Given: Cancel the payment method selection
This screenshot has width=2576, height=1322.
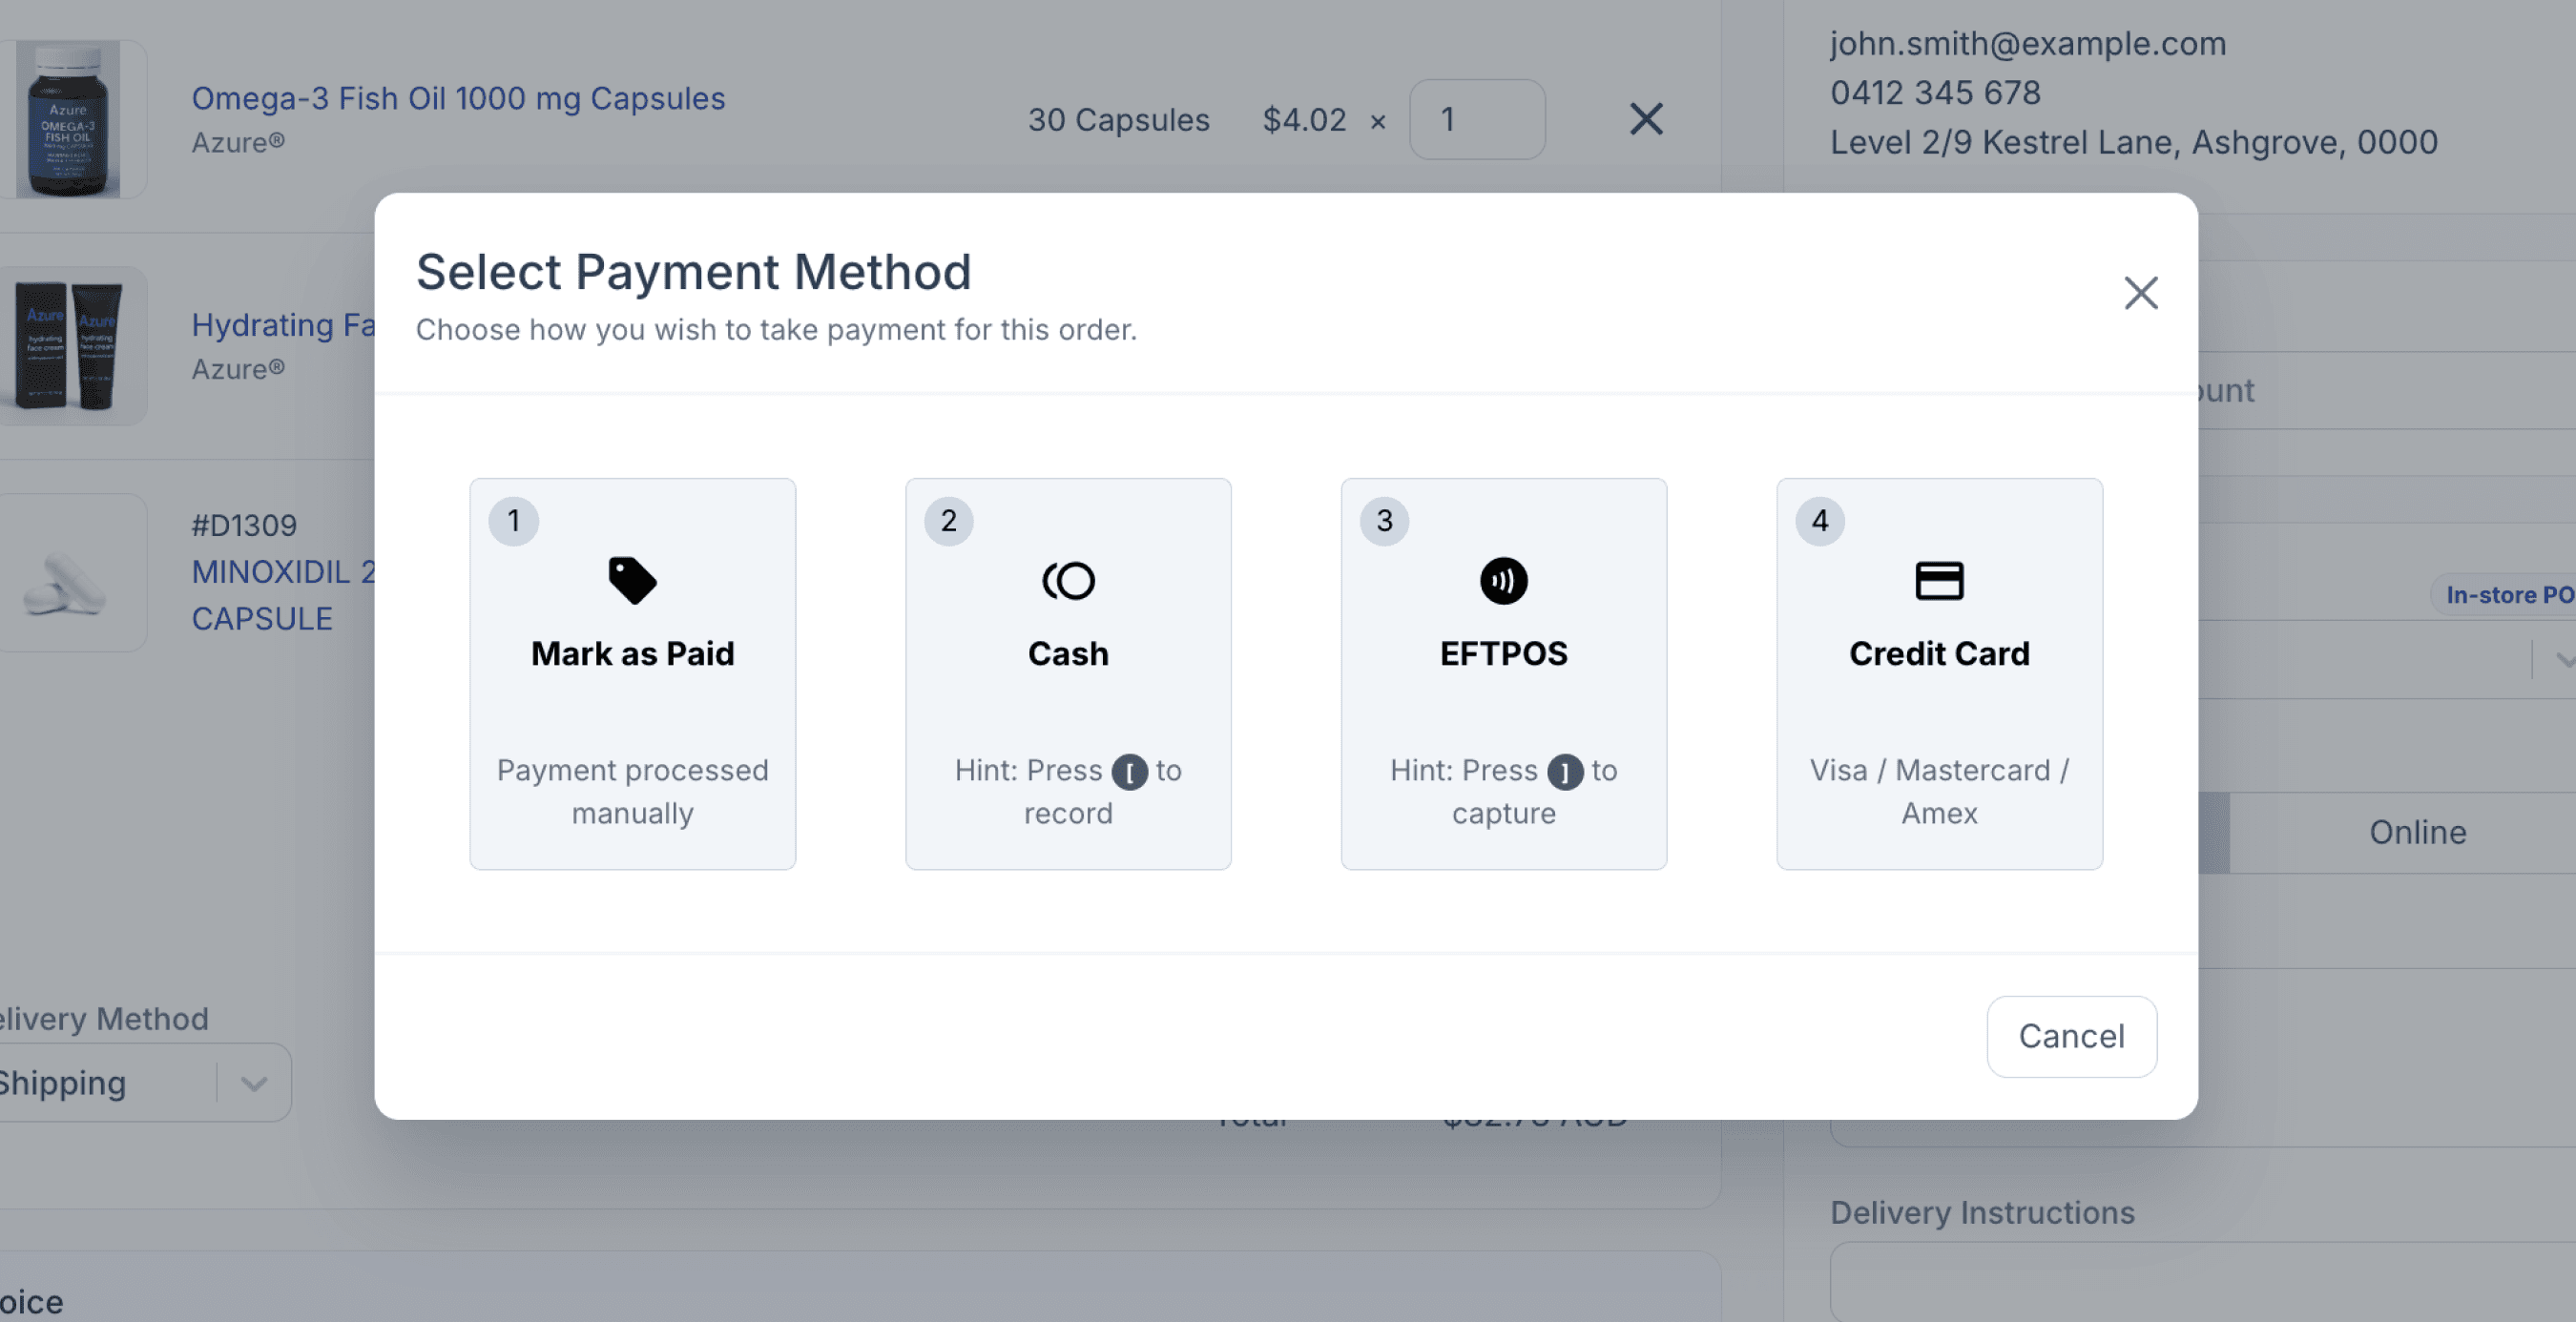Looking at the screenshot, I should click(x=2071, y=1036).
